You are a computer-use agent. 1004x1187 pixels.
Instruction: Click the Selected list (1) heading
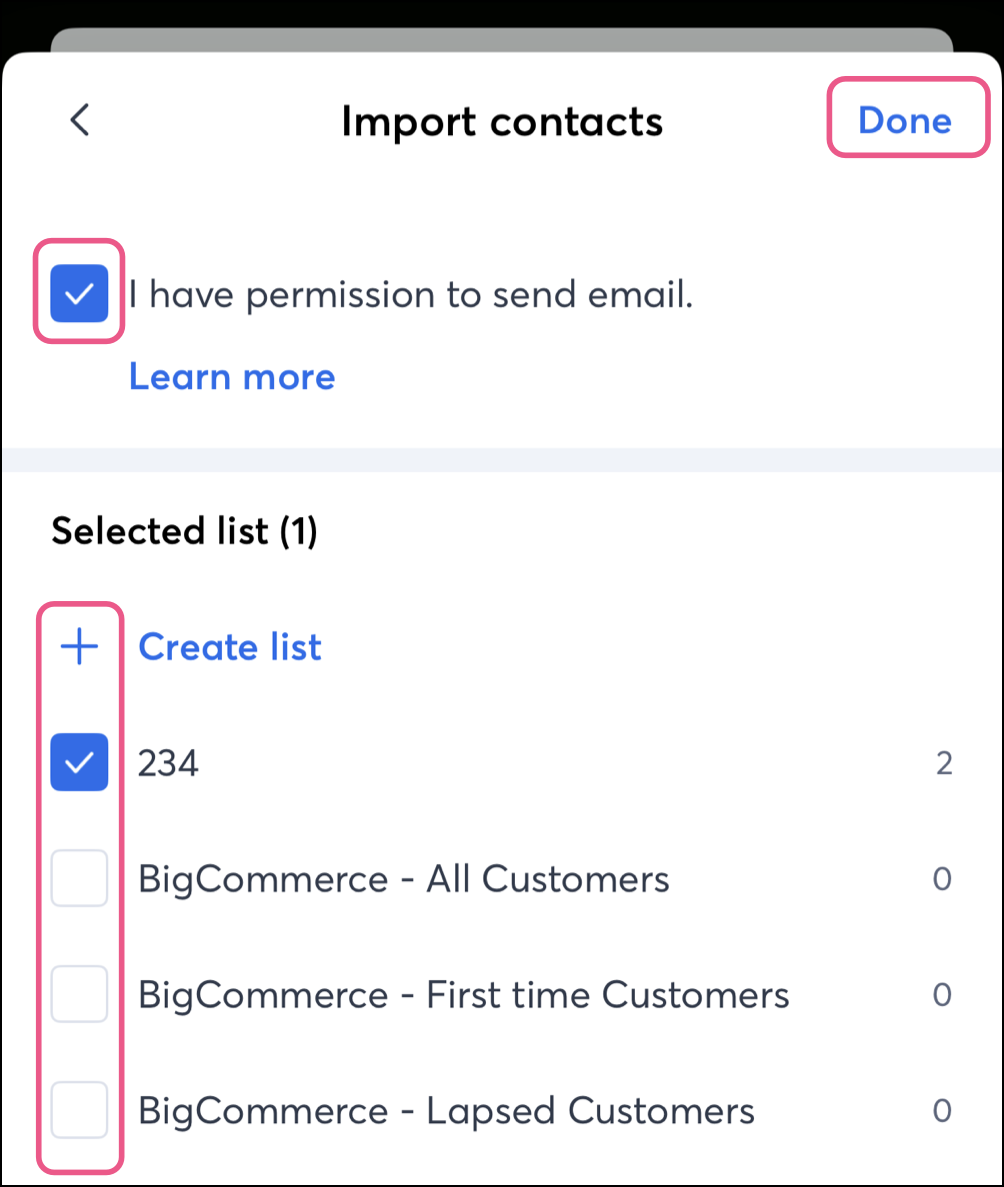(x=184, y=531)
